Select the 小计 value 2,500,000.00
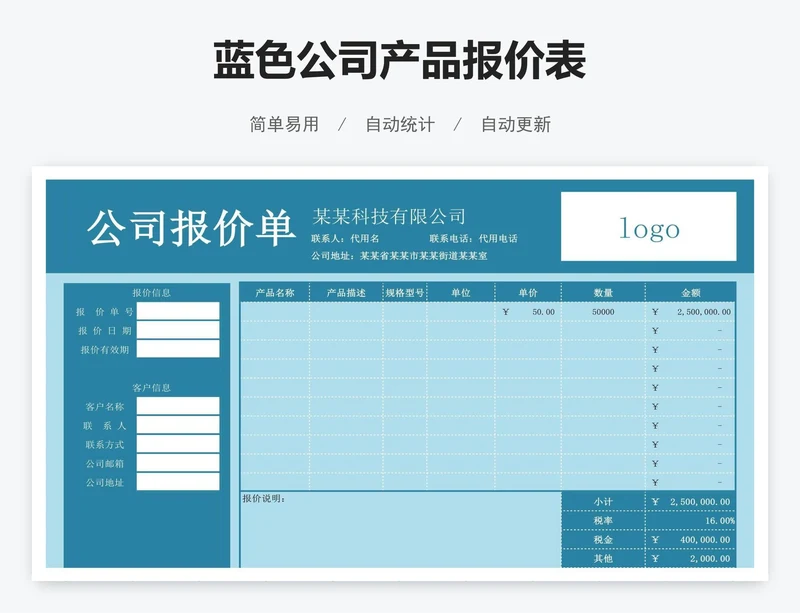 click(691, 502)
